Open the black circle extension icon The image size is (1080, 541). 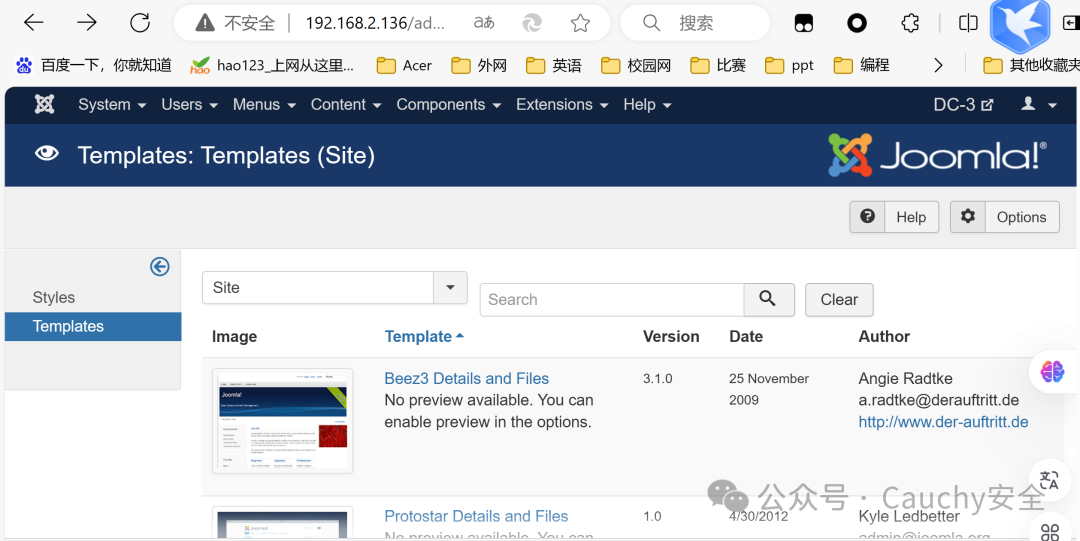(857, 23)
